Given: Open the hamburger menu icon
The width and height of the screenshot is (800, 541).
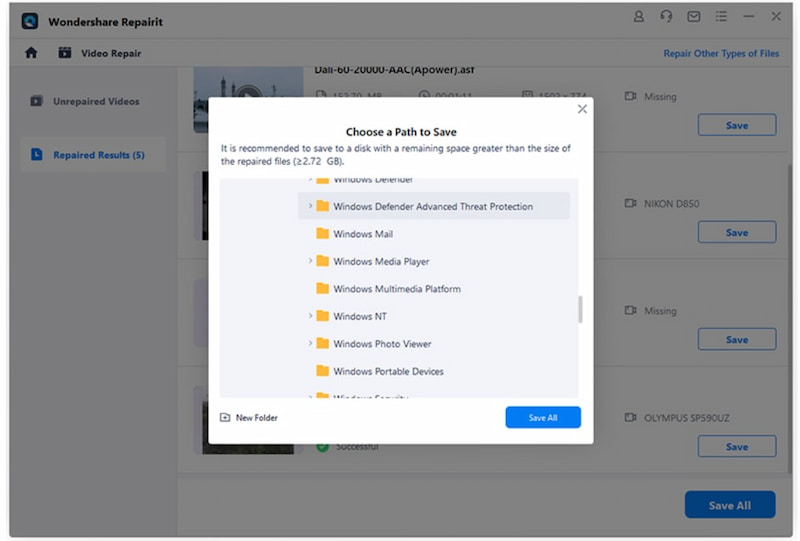Looking at the screenshot, I should [722, 17].
